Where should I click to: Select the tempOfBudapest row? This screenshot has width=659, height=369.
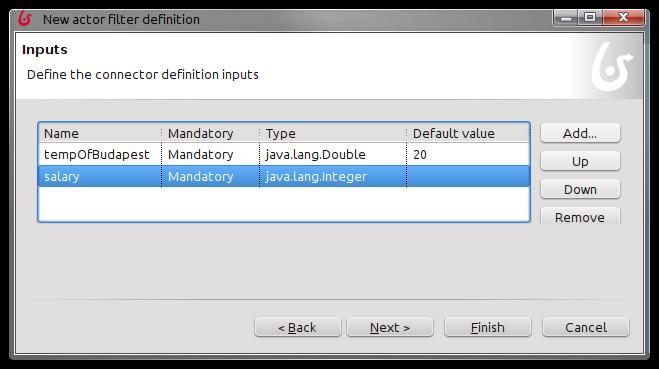(284, 155)
